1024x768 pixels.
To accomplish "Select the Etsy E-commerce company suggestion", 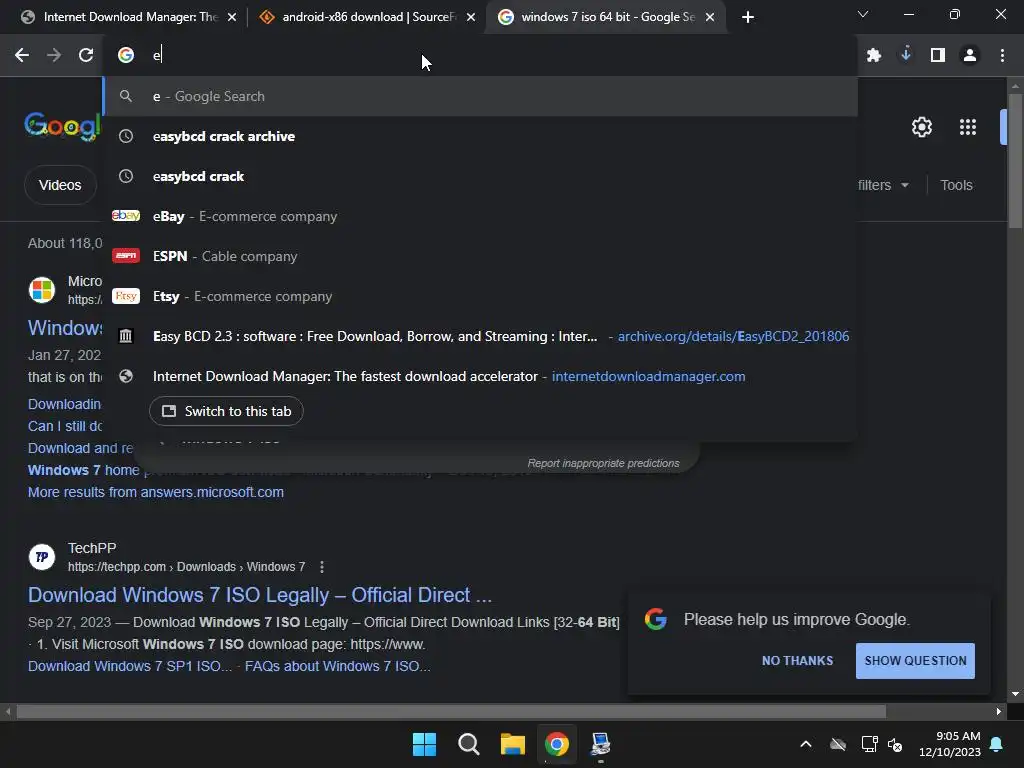I will 481,296.
